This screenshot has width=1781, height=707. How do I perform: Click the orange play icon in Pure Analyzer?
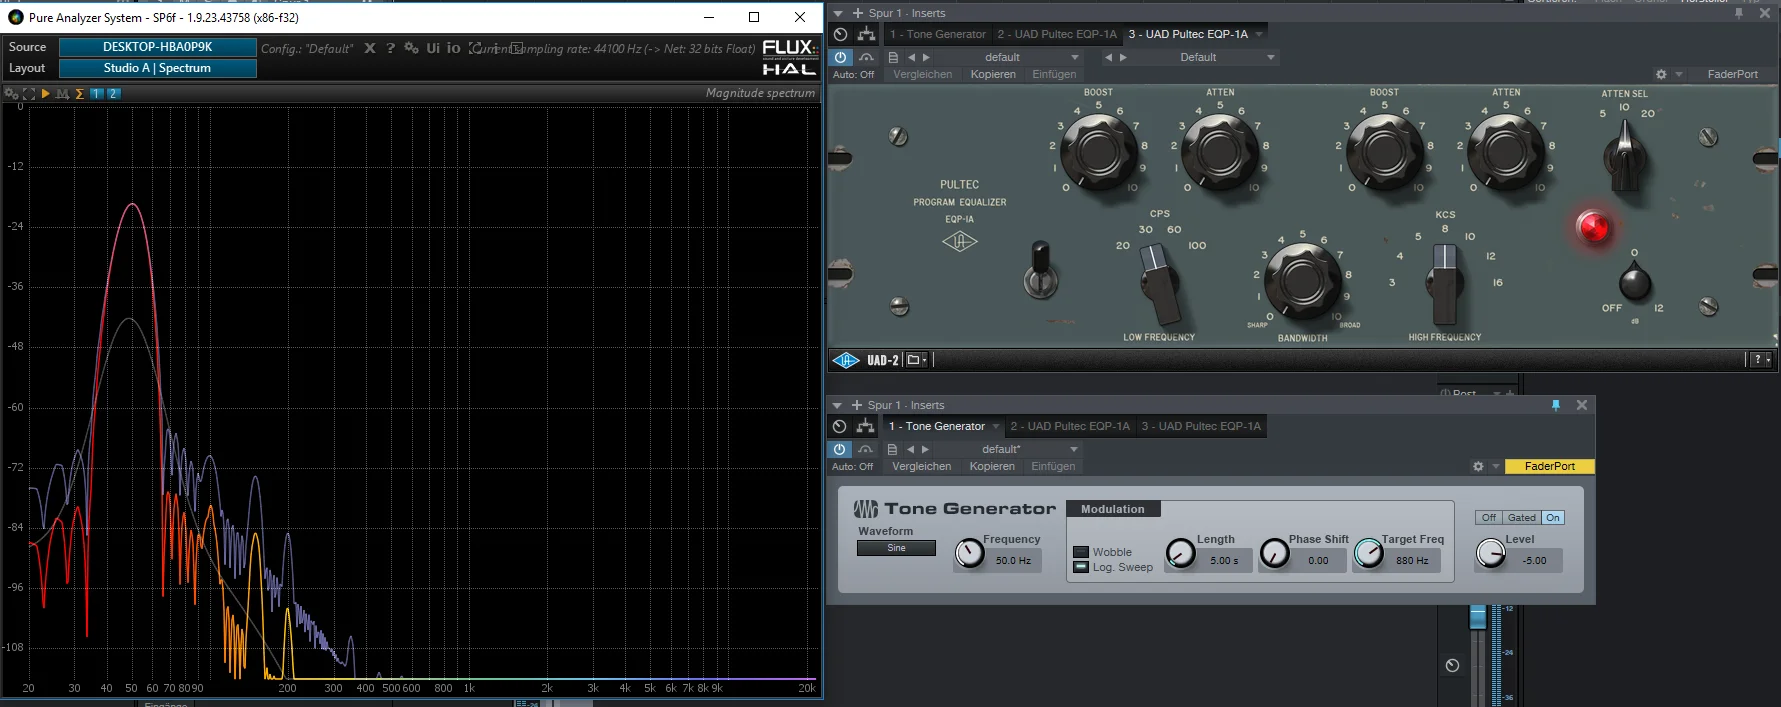point(45,93)
